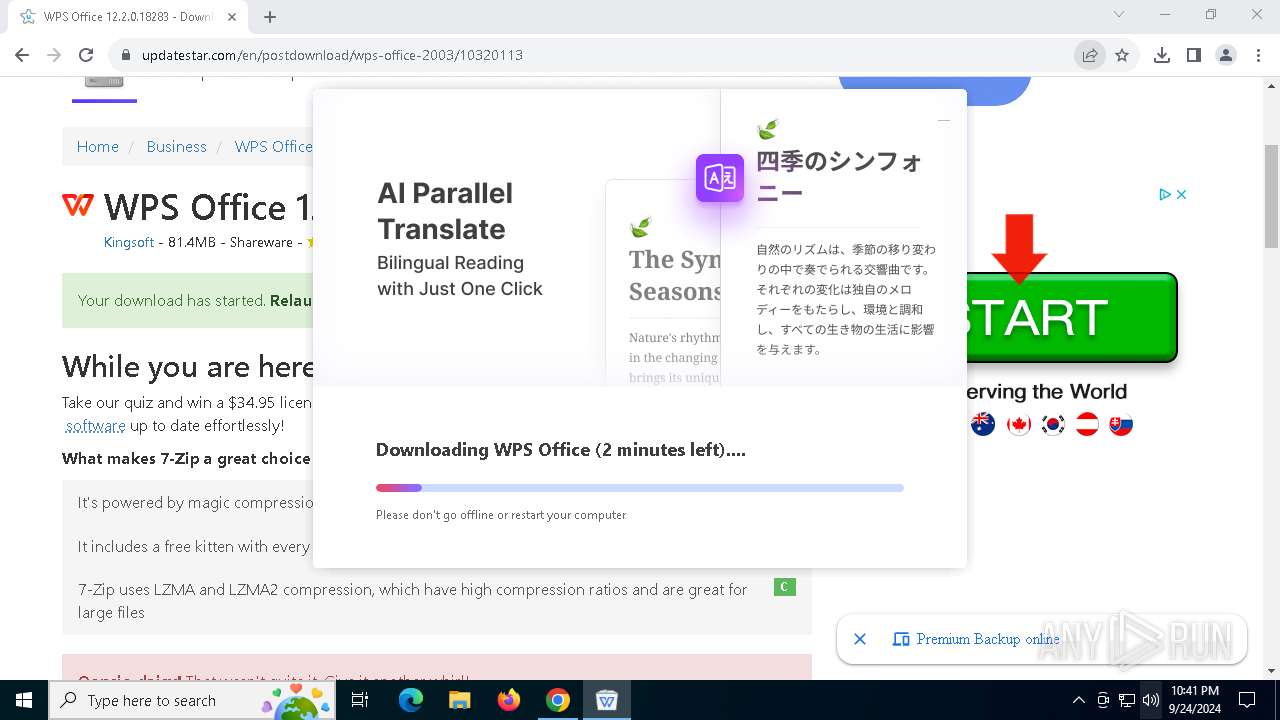Click the Austria flag icon
The height and width of the screenshot is (720, 1280).
[x=1087, y=424]
